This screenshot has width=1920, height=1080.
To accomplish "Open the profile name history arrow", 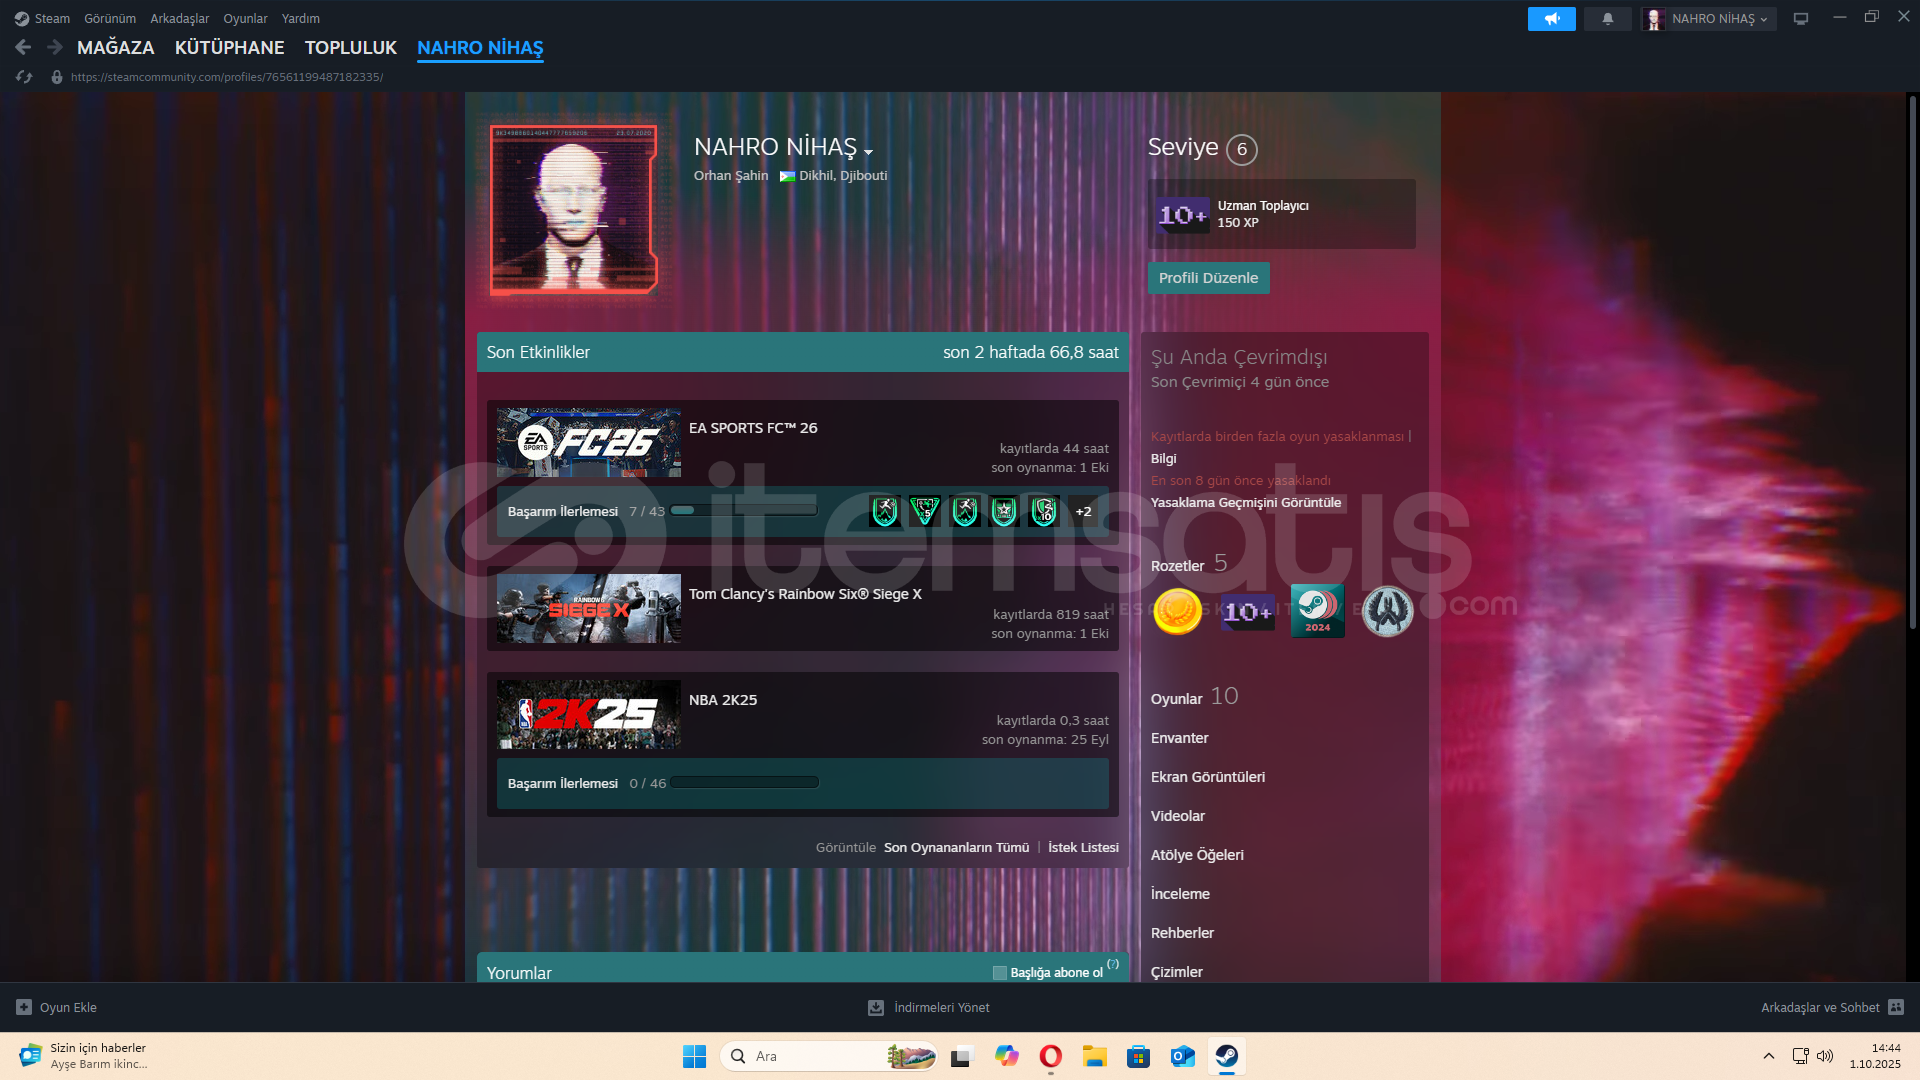I will tap(868, 152).
